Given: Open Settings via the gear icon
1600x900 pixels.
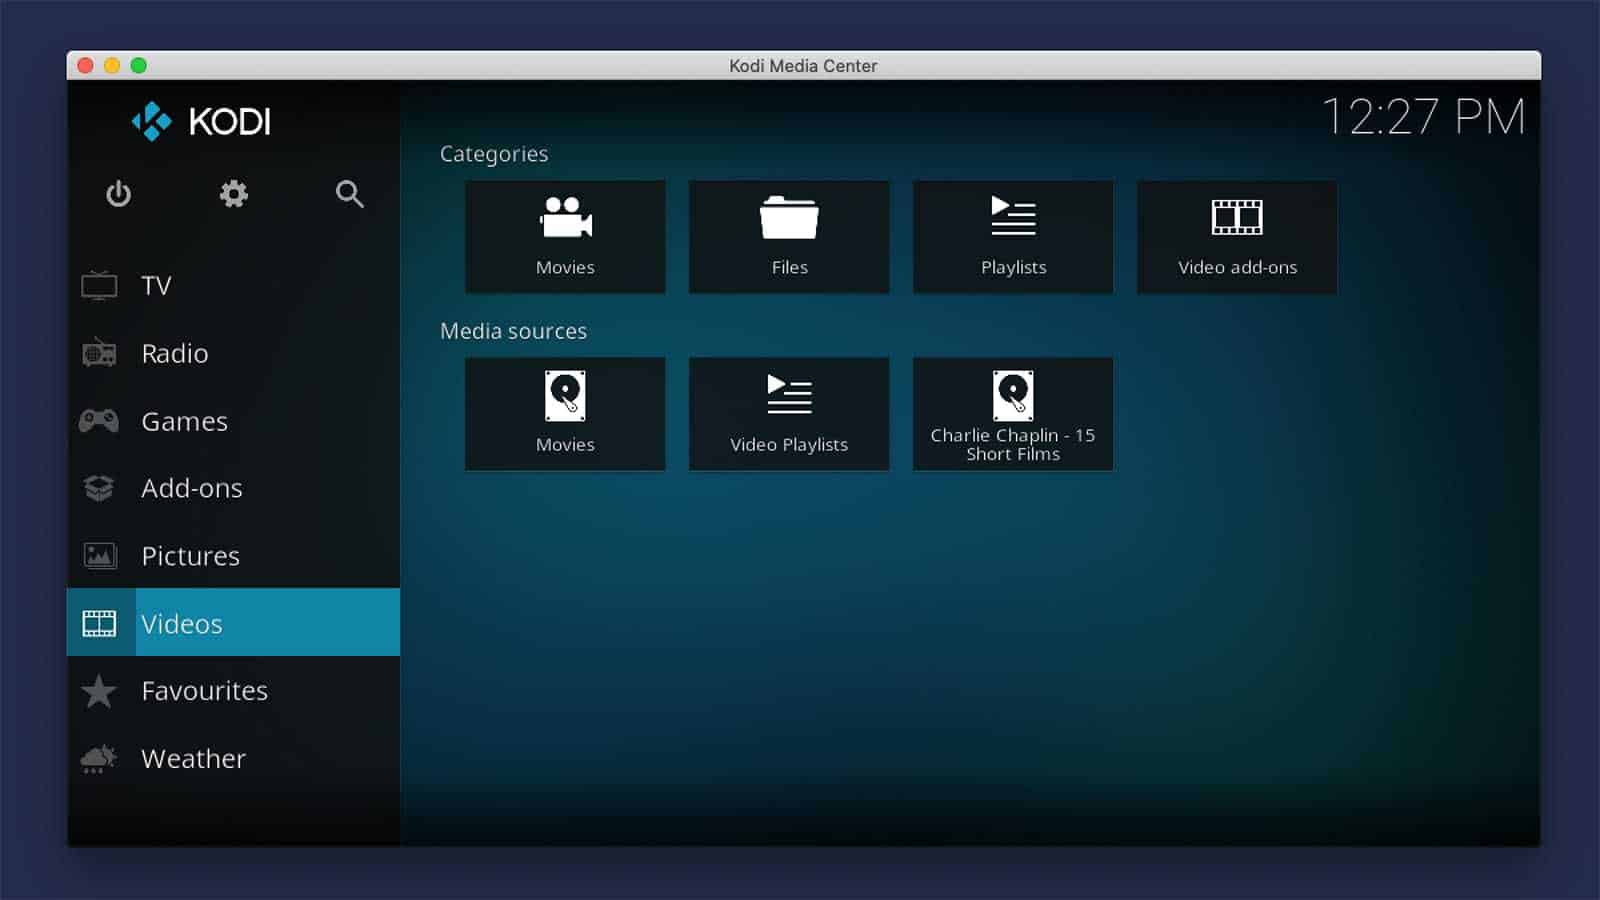Looking at the screenshot, I should 234,194.
